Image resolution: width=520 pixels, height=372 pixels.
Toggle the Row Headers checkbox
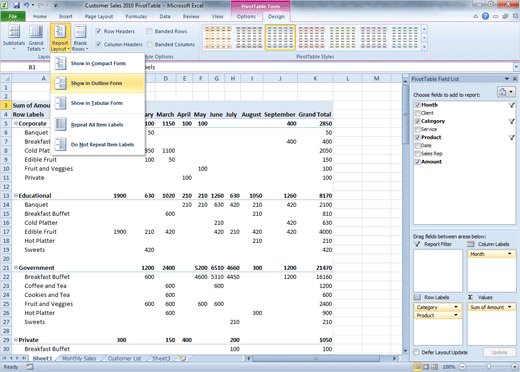pos(98,31)
